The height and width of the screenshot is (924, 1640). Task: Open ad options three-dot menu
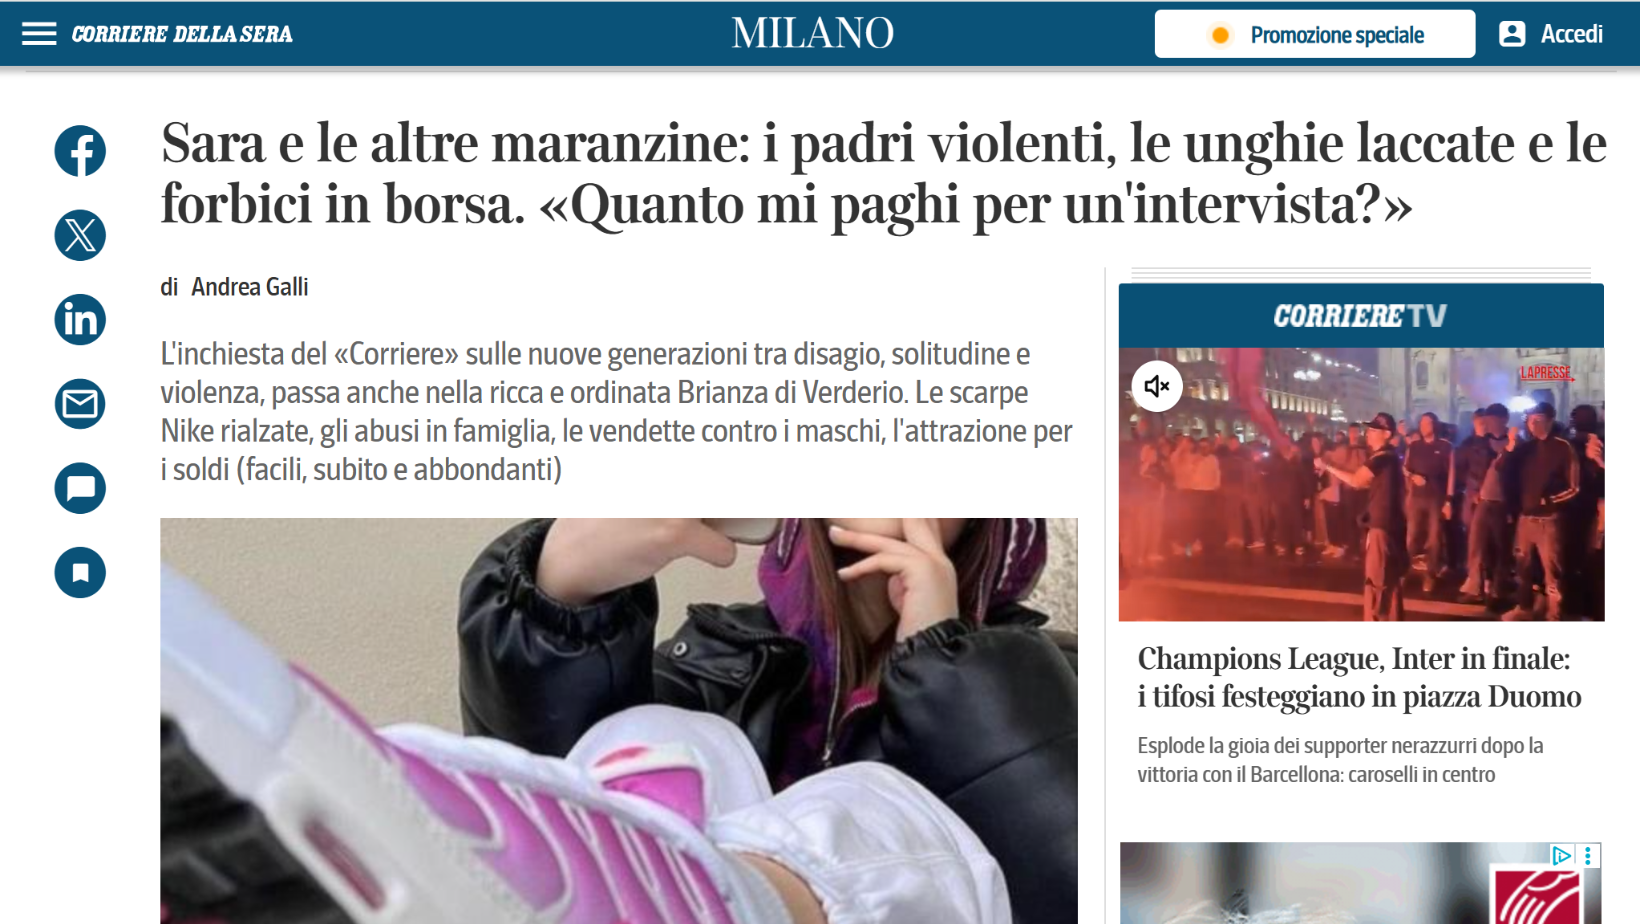(x=1588, y=855)
